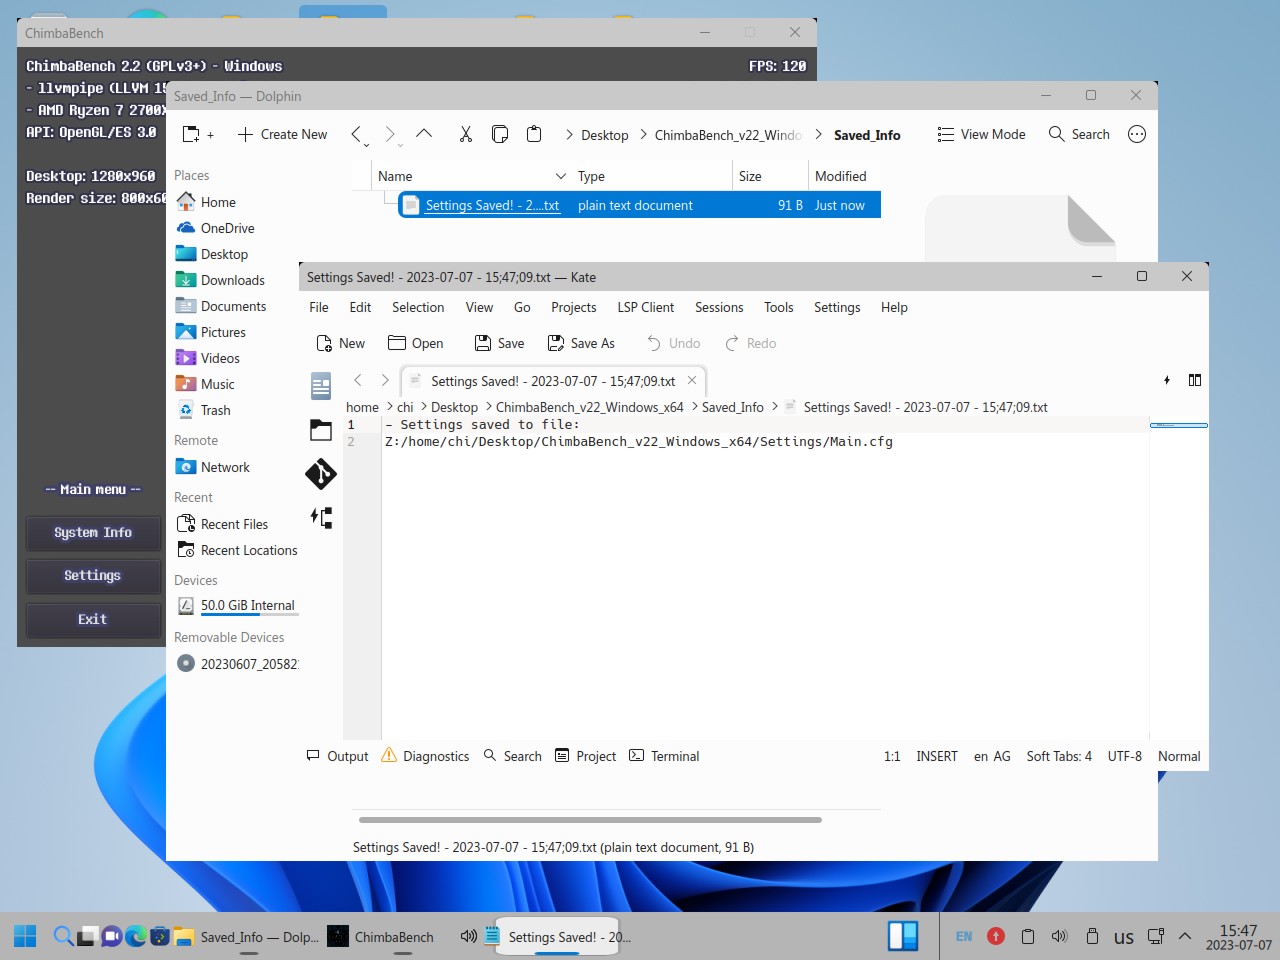The image size is (1280, 960).
Task: Open the Sessions menu in Kate
Action: pos(719,307)
